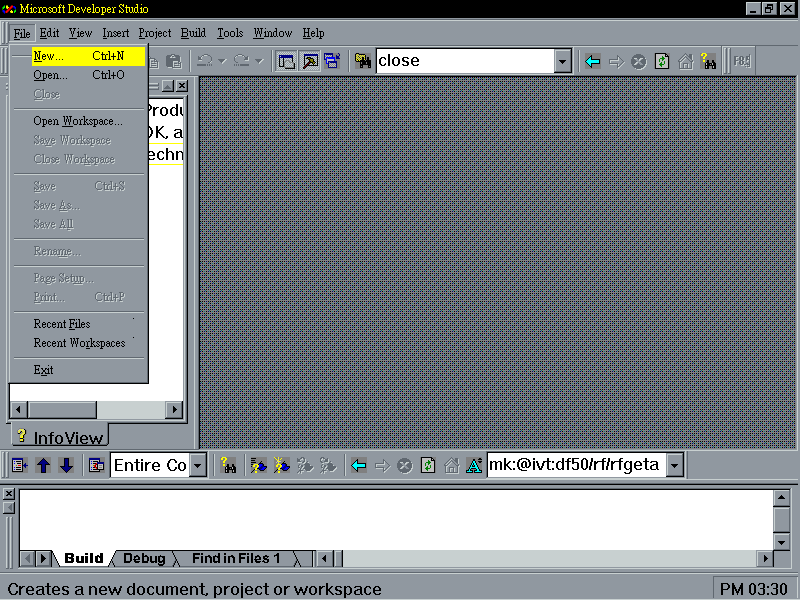Click the results list icon left of 'Entire Co'
The width and height of the screenshot is (800, 600).
[x=96, y=465]
